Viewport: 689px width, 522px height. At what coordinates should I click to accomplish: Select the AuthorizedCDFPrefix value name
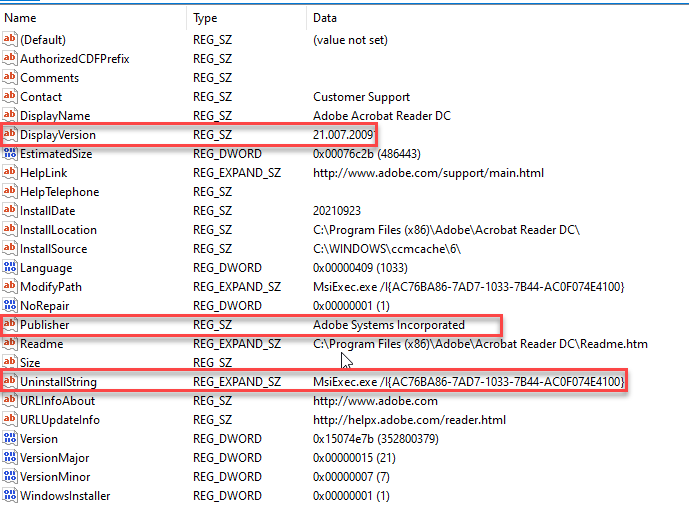coord(75,59)
